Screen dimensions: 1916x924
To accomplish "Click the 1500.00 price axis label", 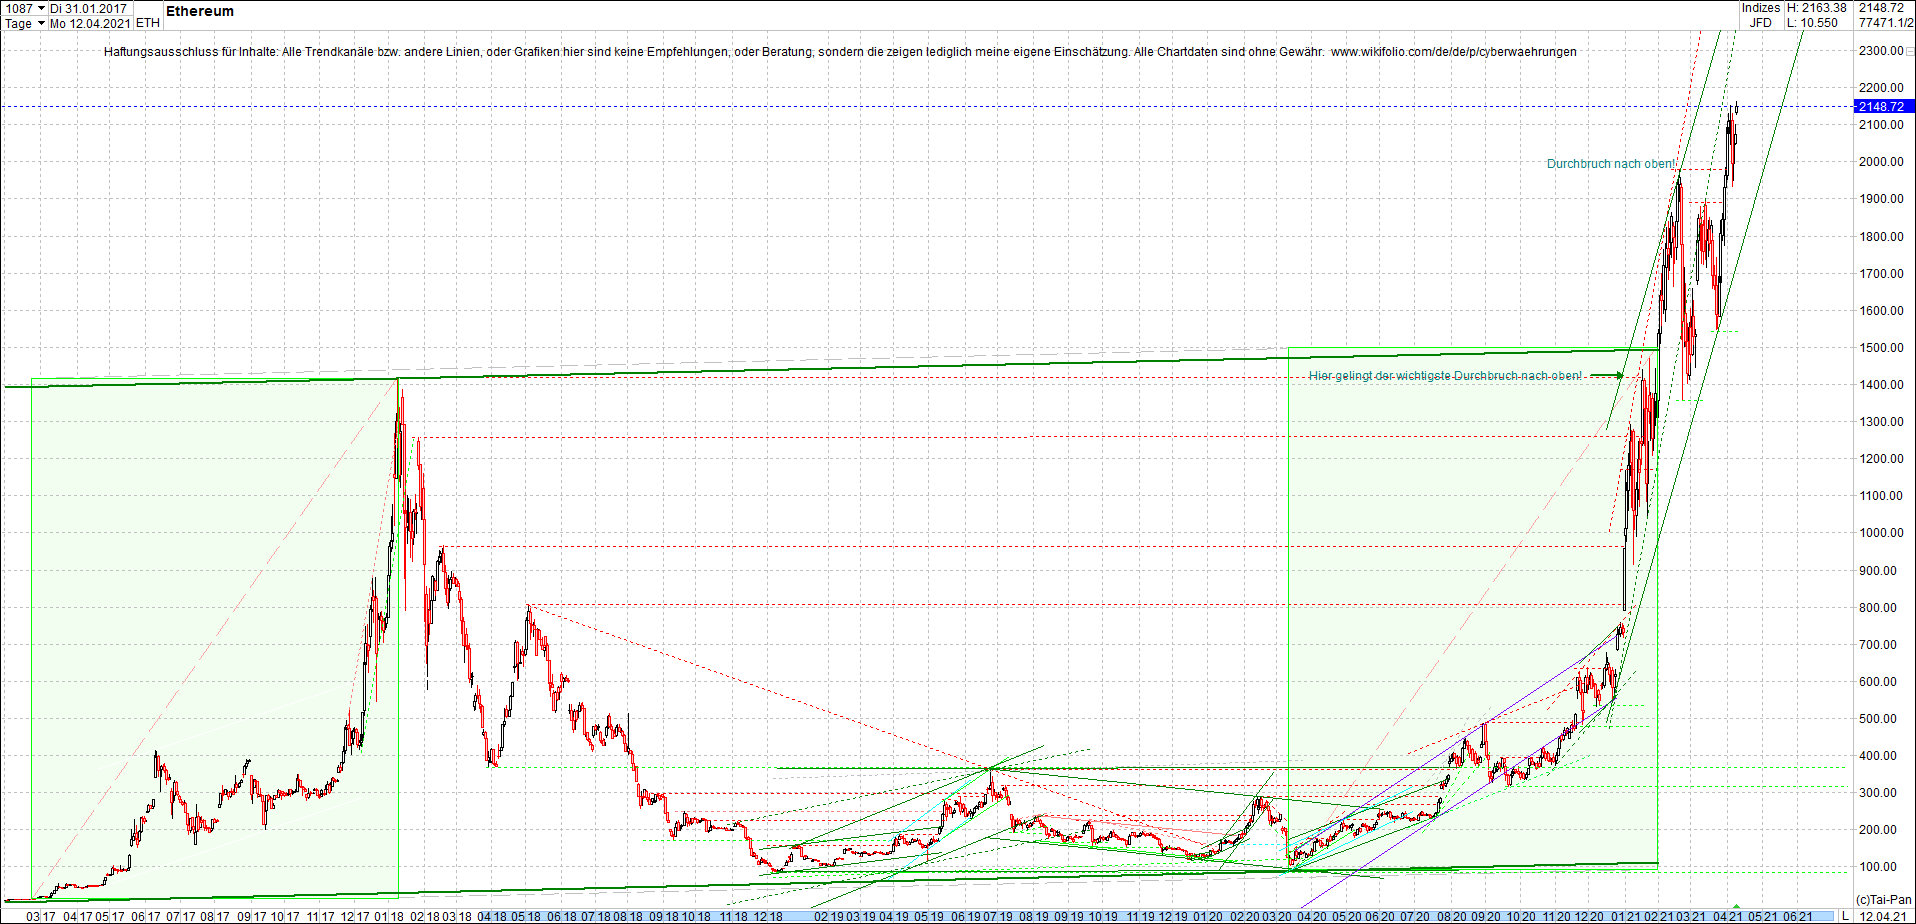I will (1881, 348).
